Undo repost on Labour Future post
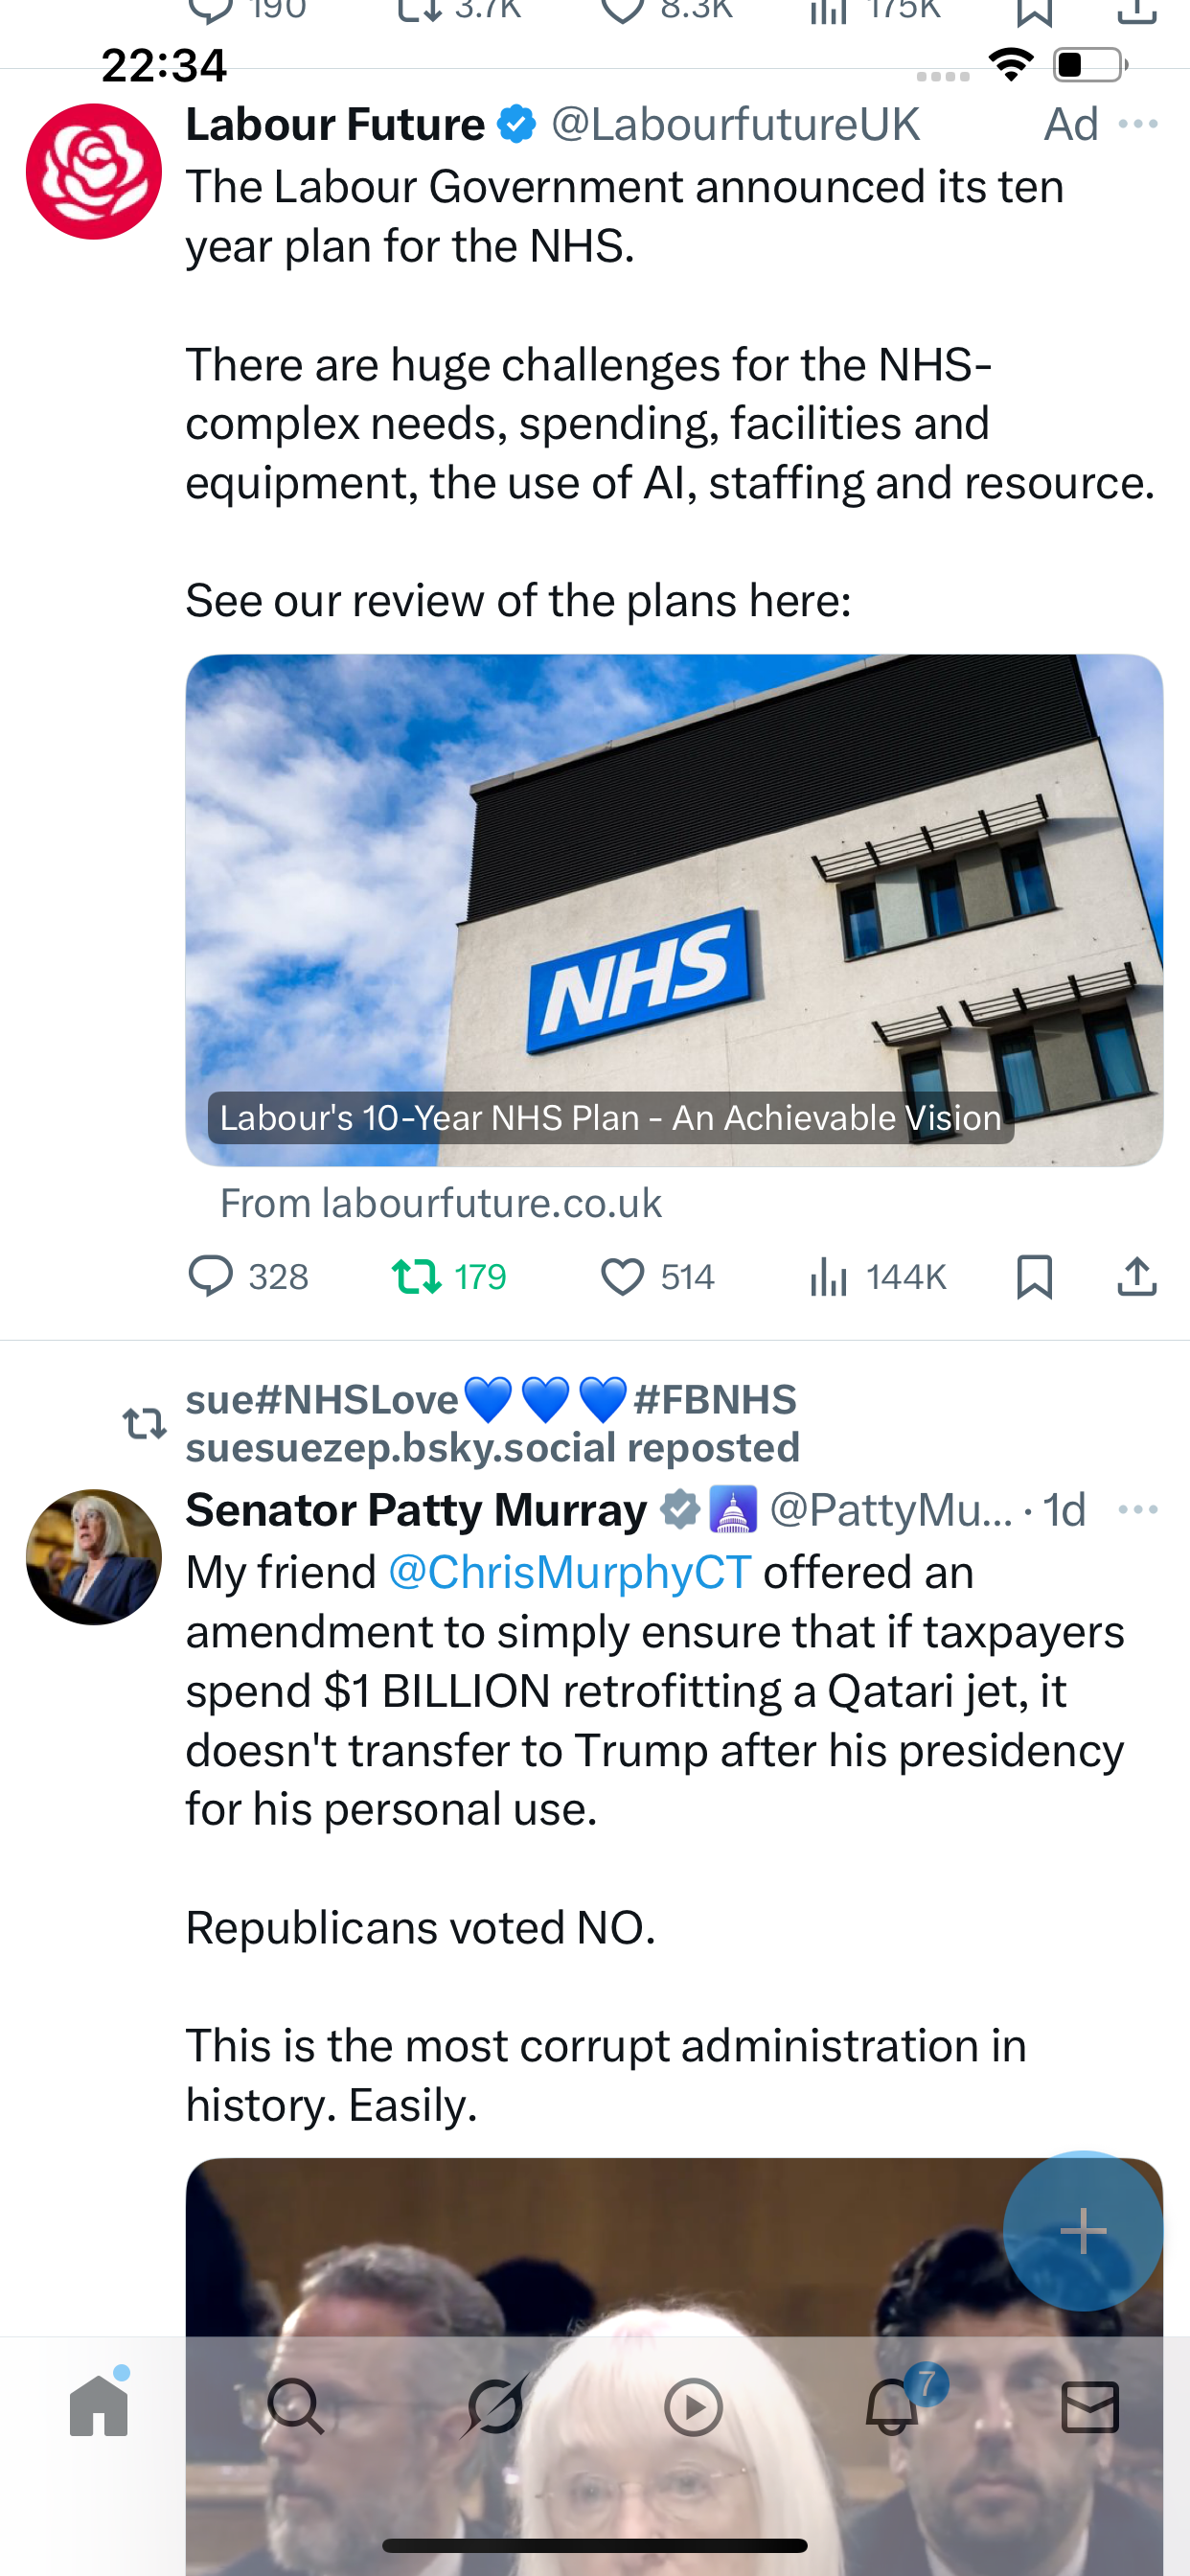Screen dimensions: 1190x2576 (x=417, y=1277)
